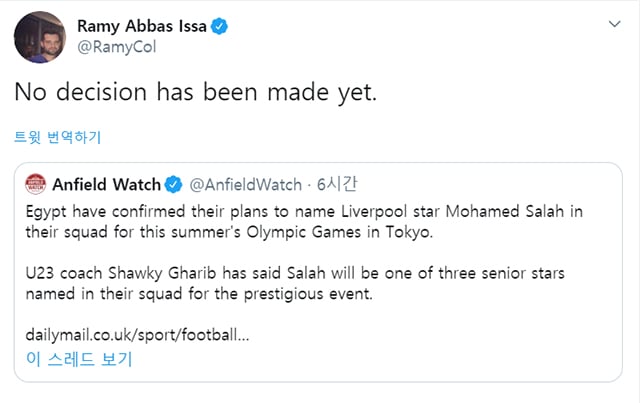Click the 'prestigious event' line in quoted tweet

(199, 294)
